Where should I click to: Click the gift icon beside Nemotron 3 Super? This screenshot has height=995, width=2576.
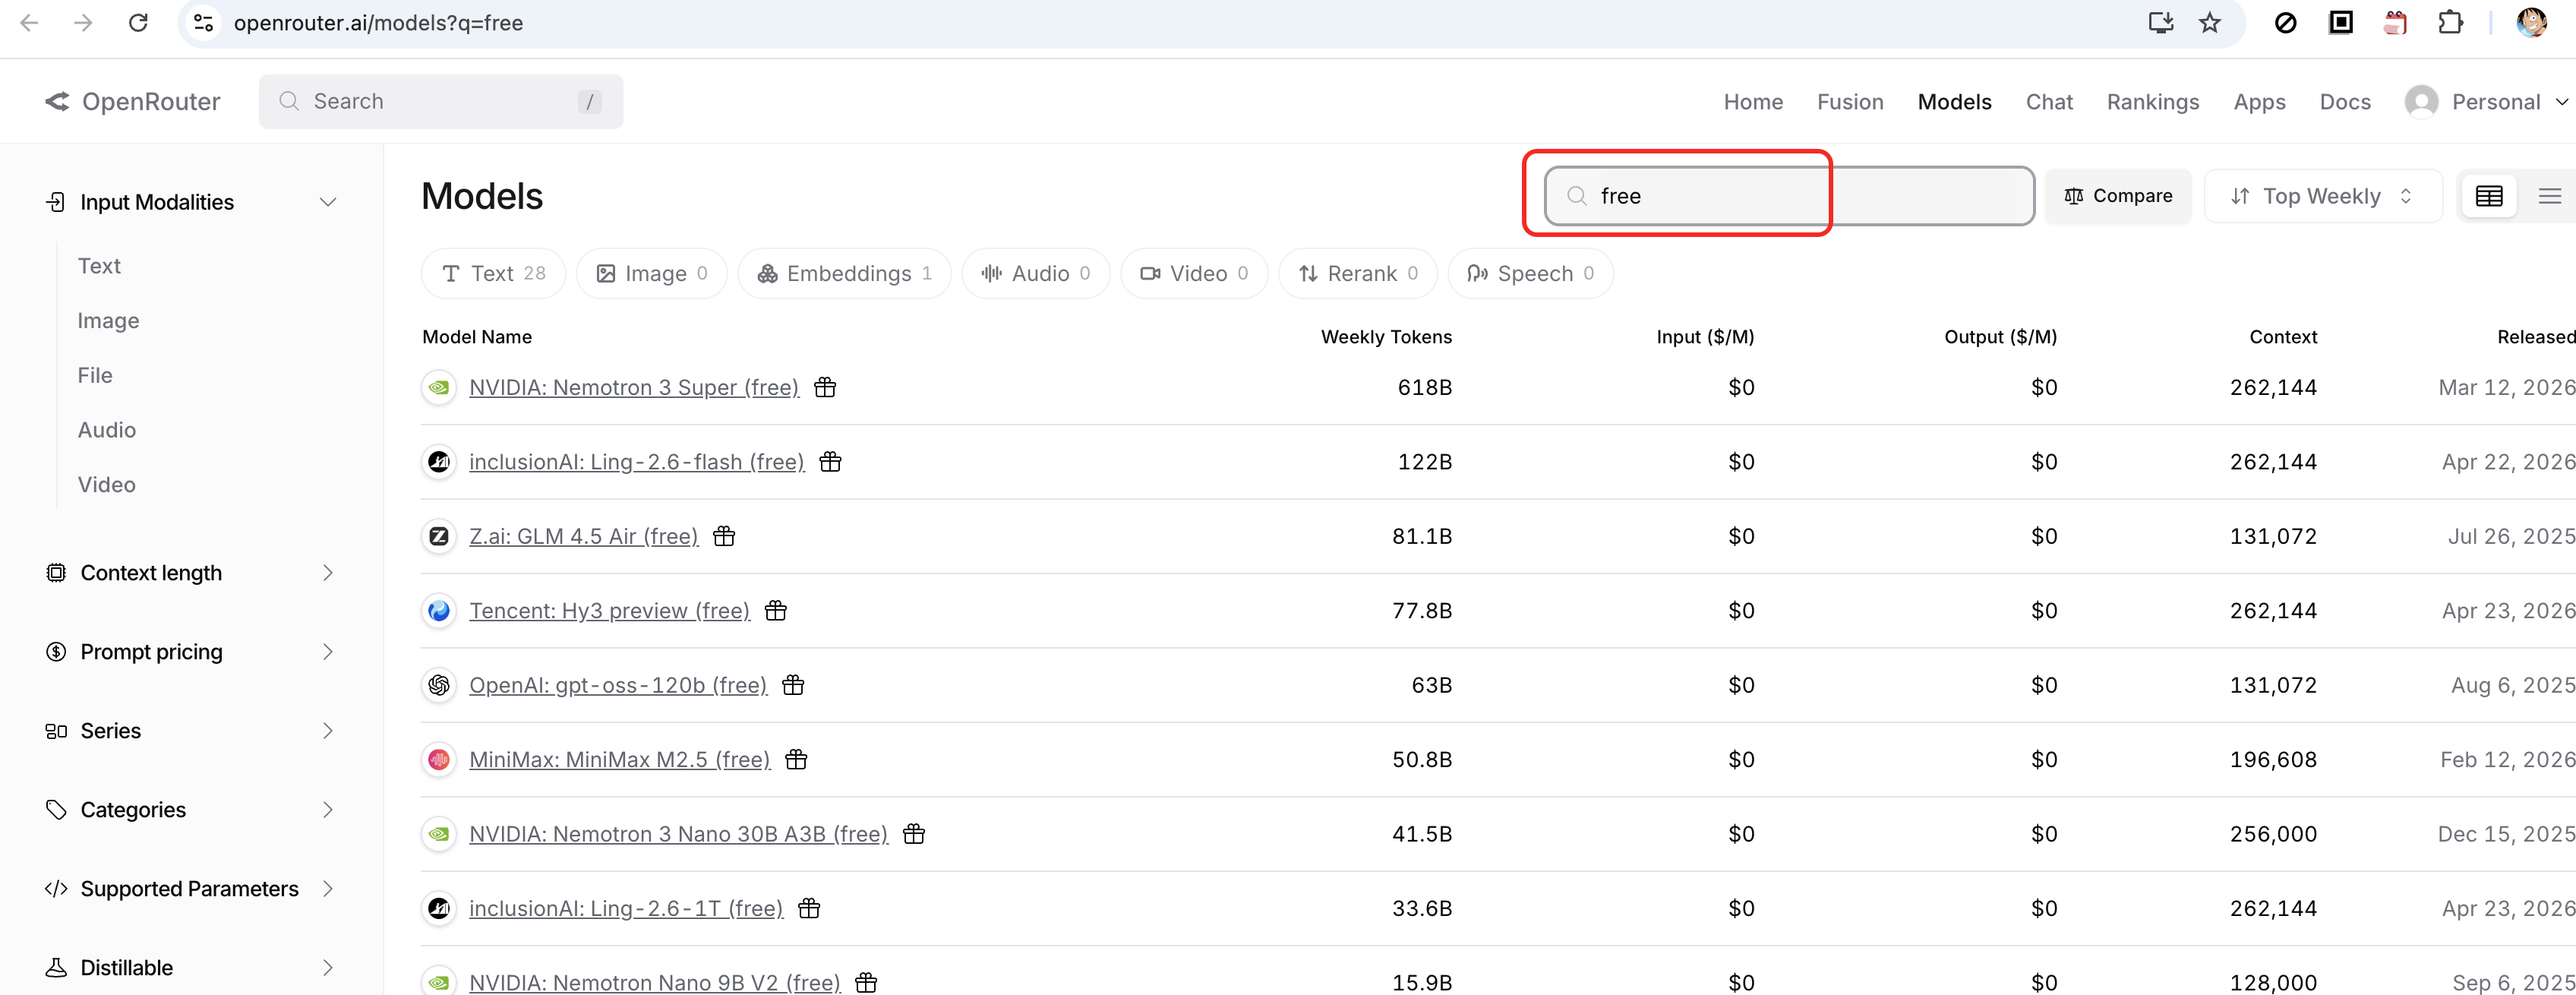click(x=825, y=387)
